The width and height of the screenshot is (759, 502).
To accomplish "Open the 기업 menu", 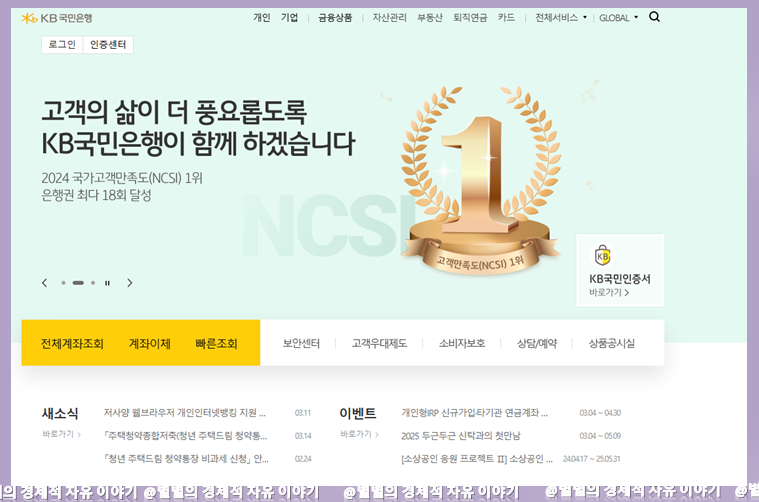I will (289, 17).
